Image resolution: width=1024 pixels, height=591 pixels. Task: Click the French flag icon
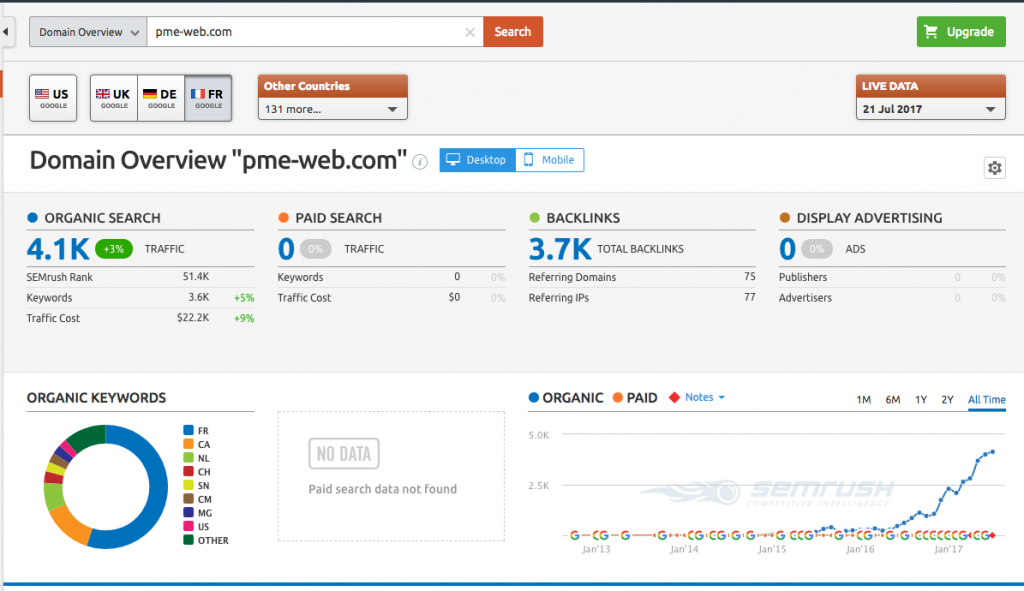(198, 94)
